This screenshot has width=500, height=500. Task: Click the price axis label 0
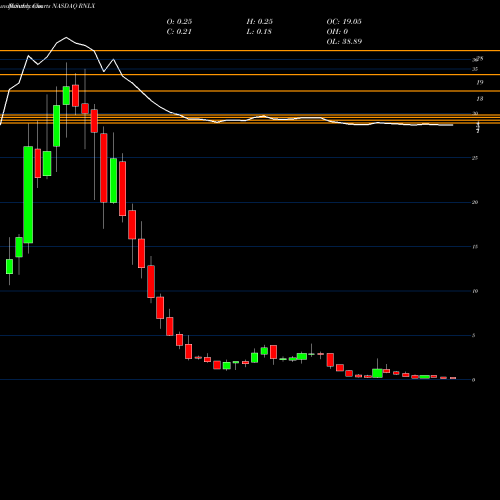[x=473, y=380]
